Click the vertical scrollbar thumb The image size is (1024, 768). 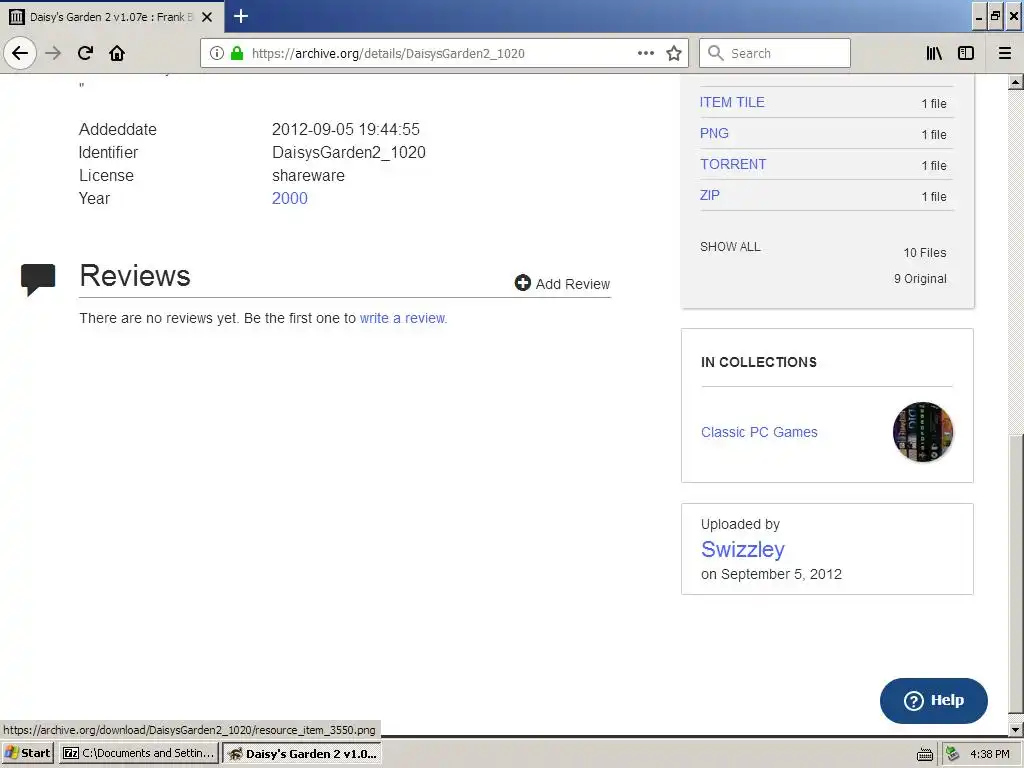click(1016, 573)
